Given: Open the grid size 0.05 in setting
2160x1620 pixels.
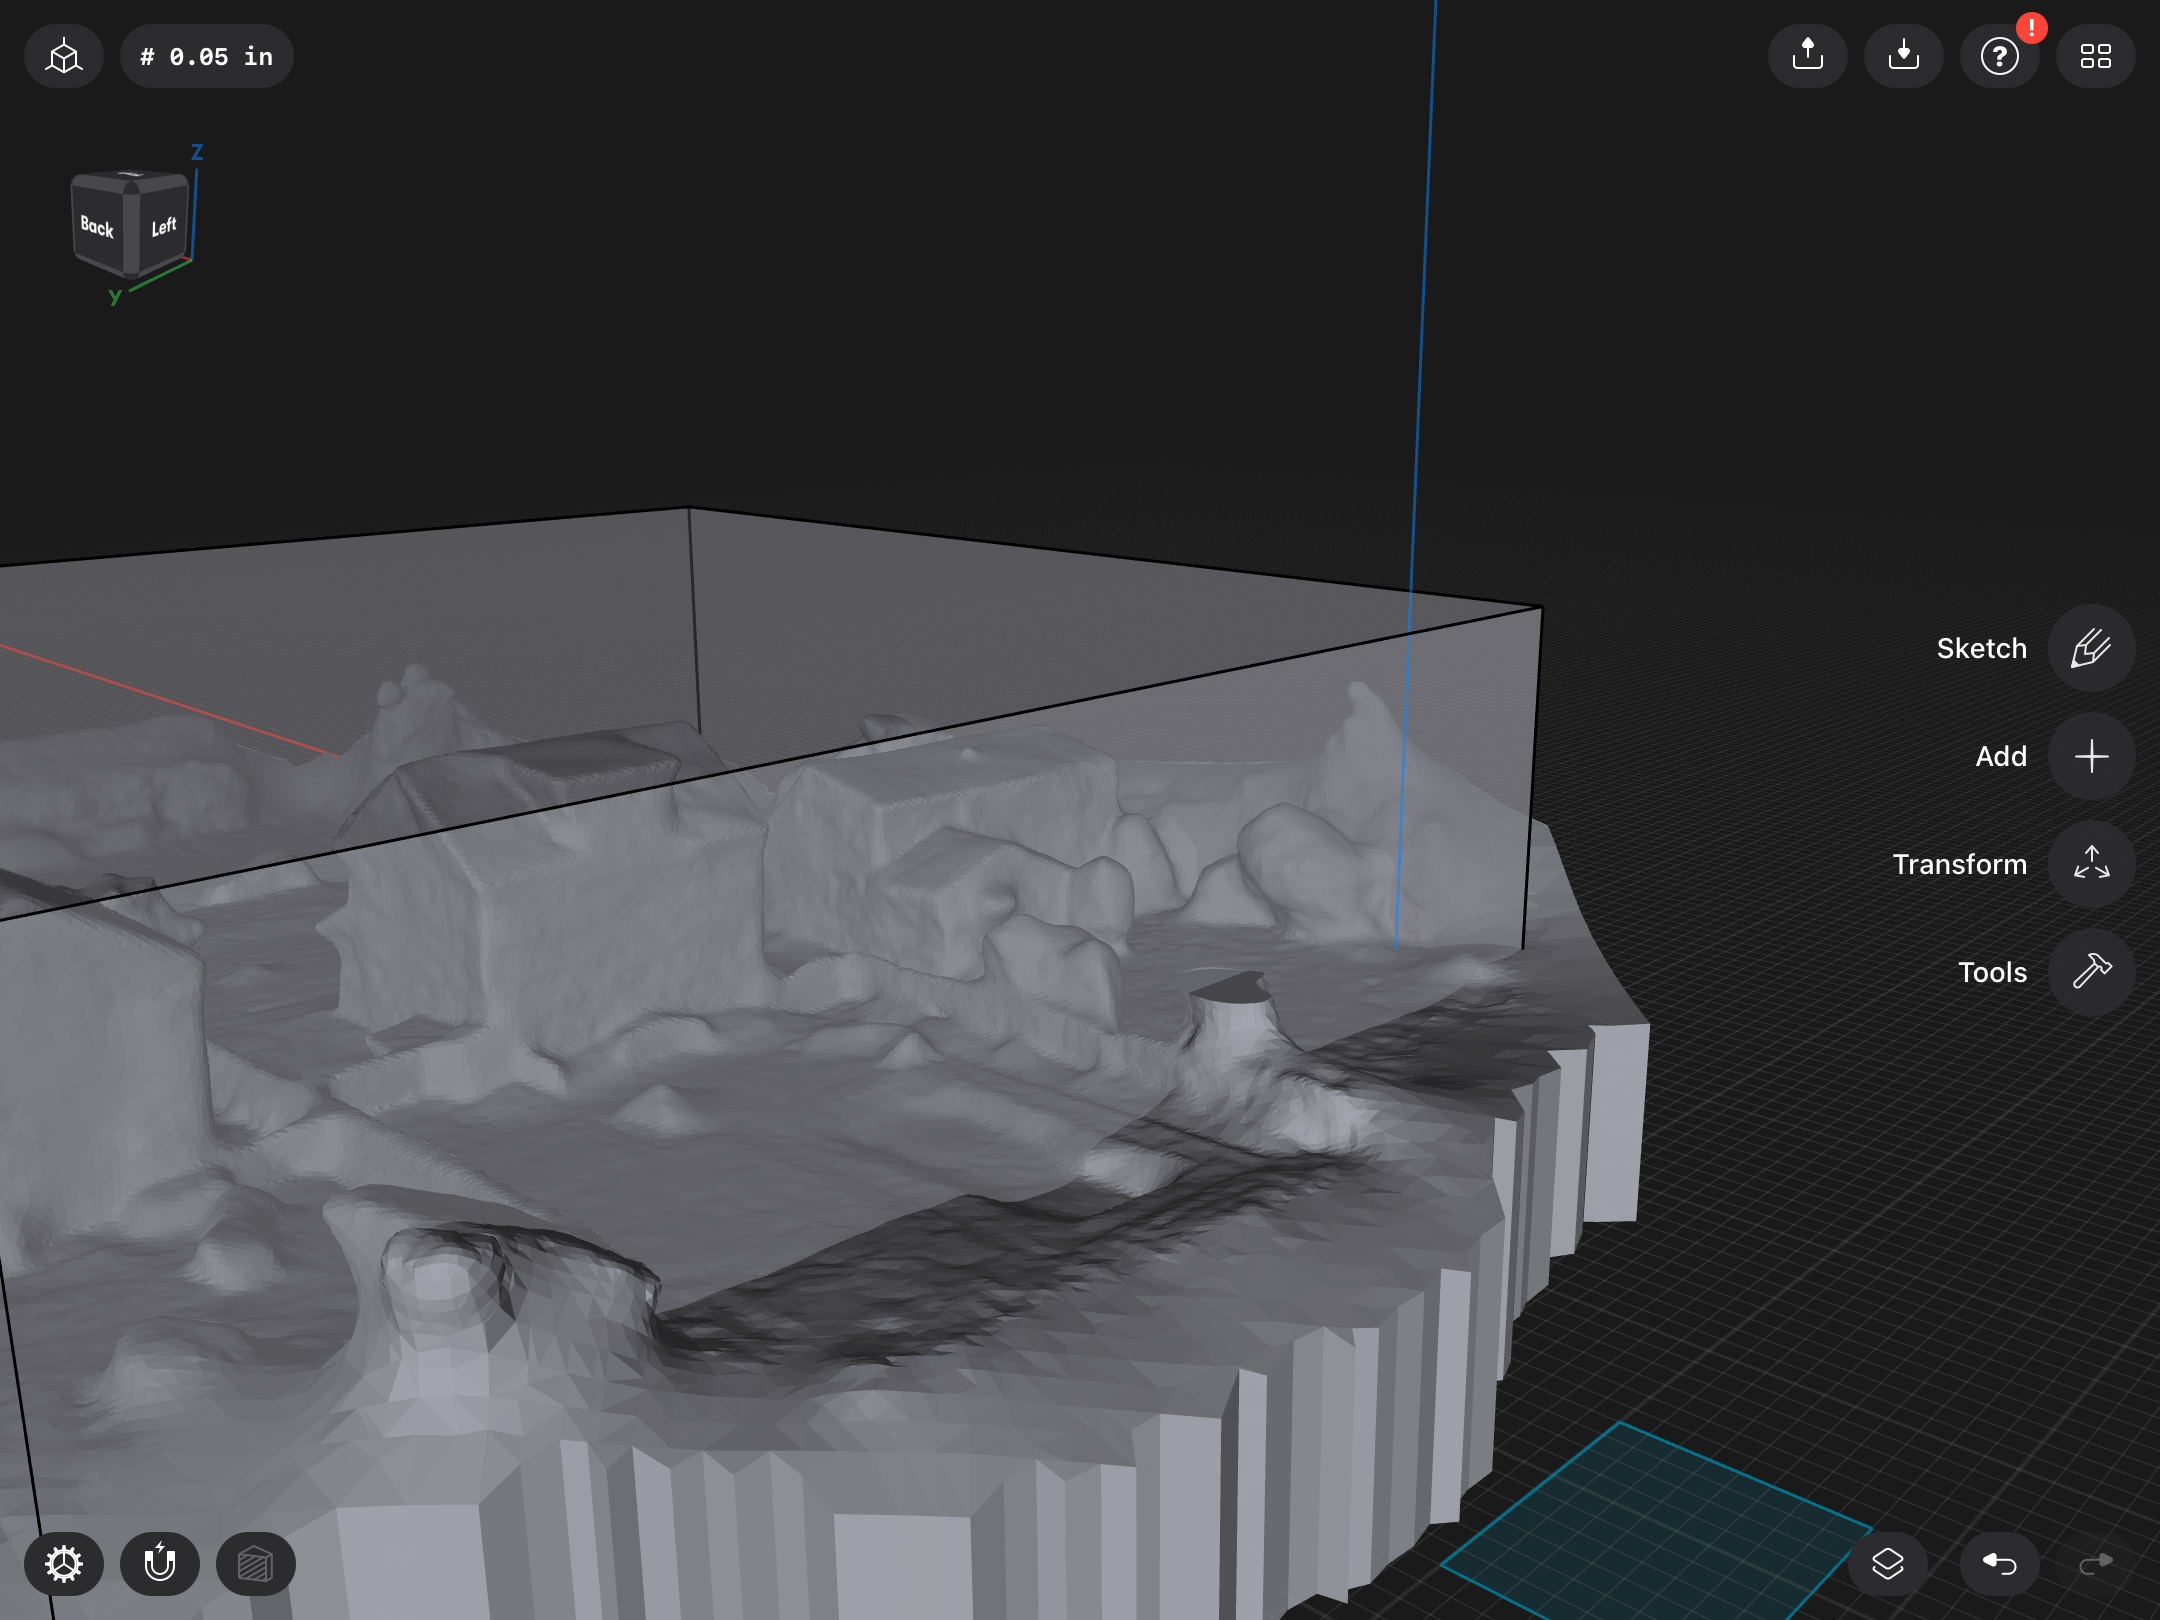Looking at the screenshot, I should [207, 56].
